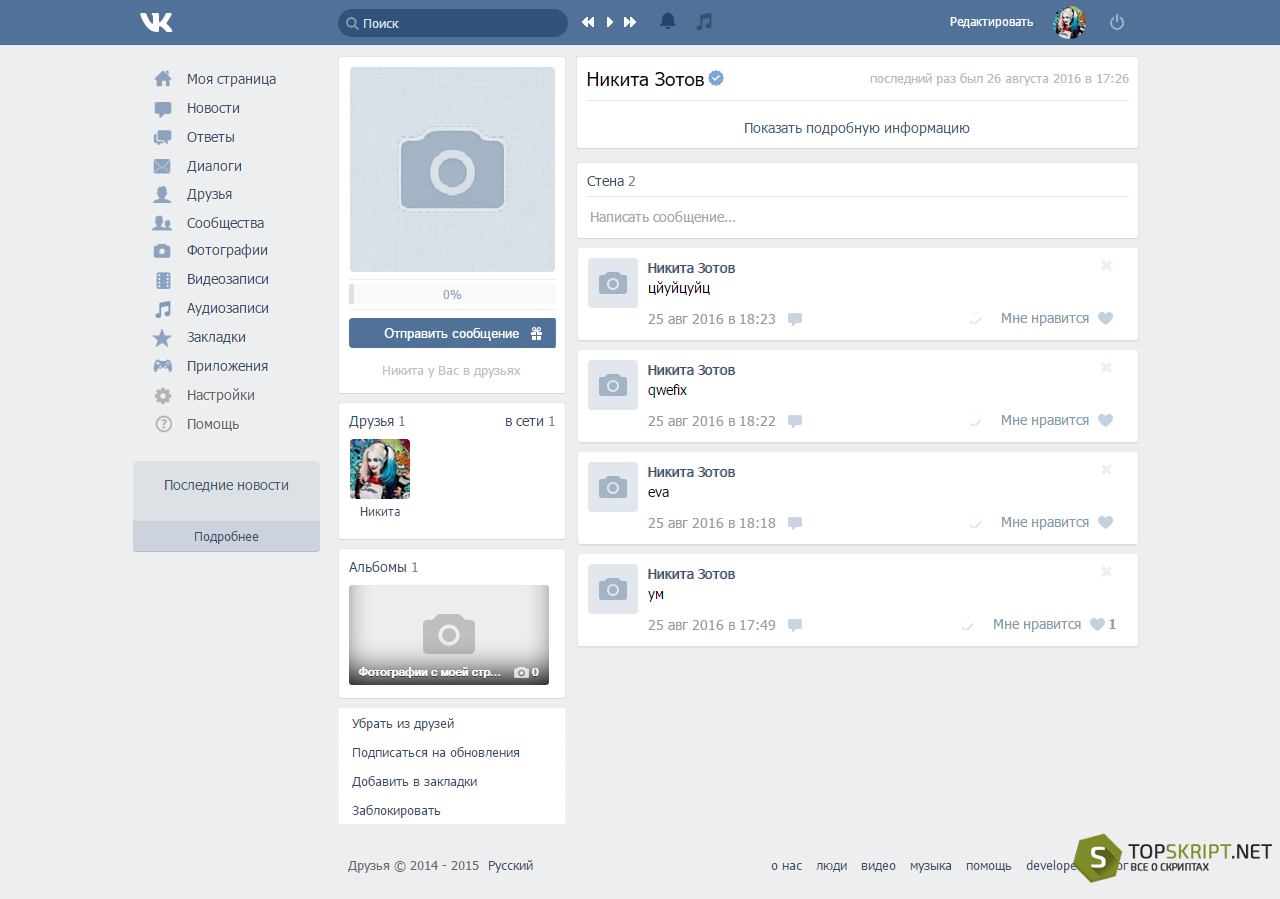Click comment icon on eva post
This screenshot has width=1280, height=899.
coord(795,524)
